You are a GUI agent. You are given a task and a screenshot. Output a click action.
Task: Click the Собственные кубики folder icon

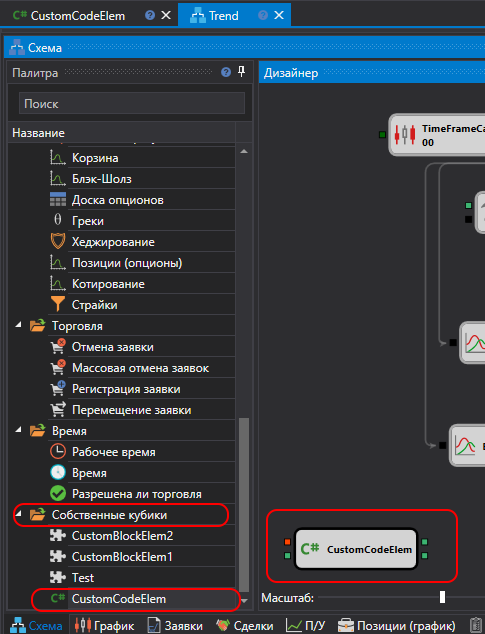pos(38,515)
